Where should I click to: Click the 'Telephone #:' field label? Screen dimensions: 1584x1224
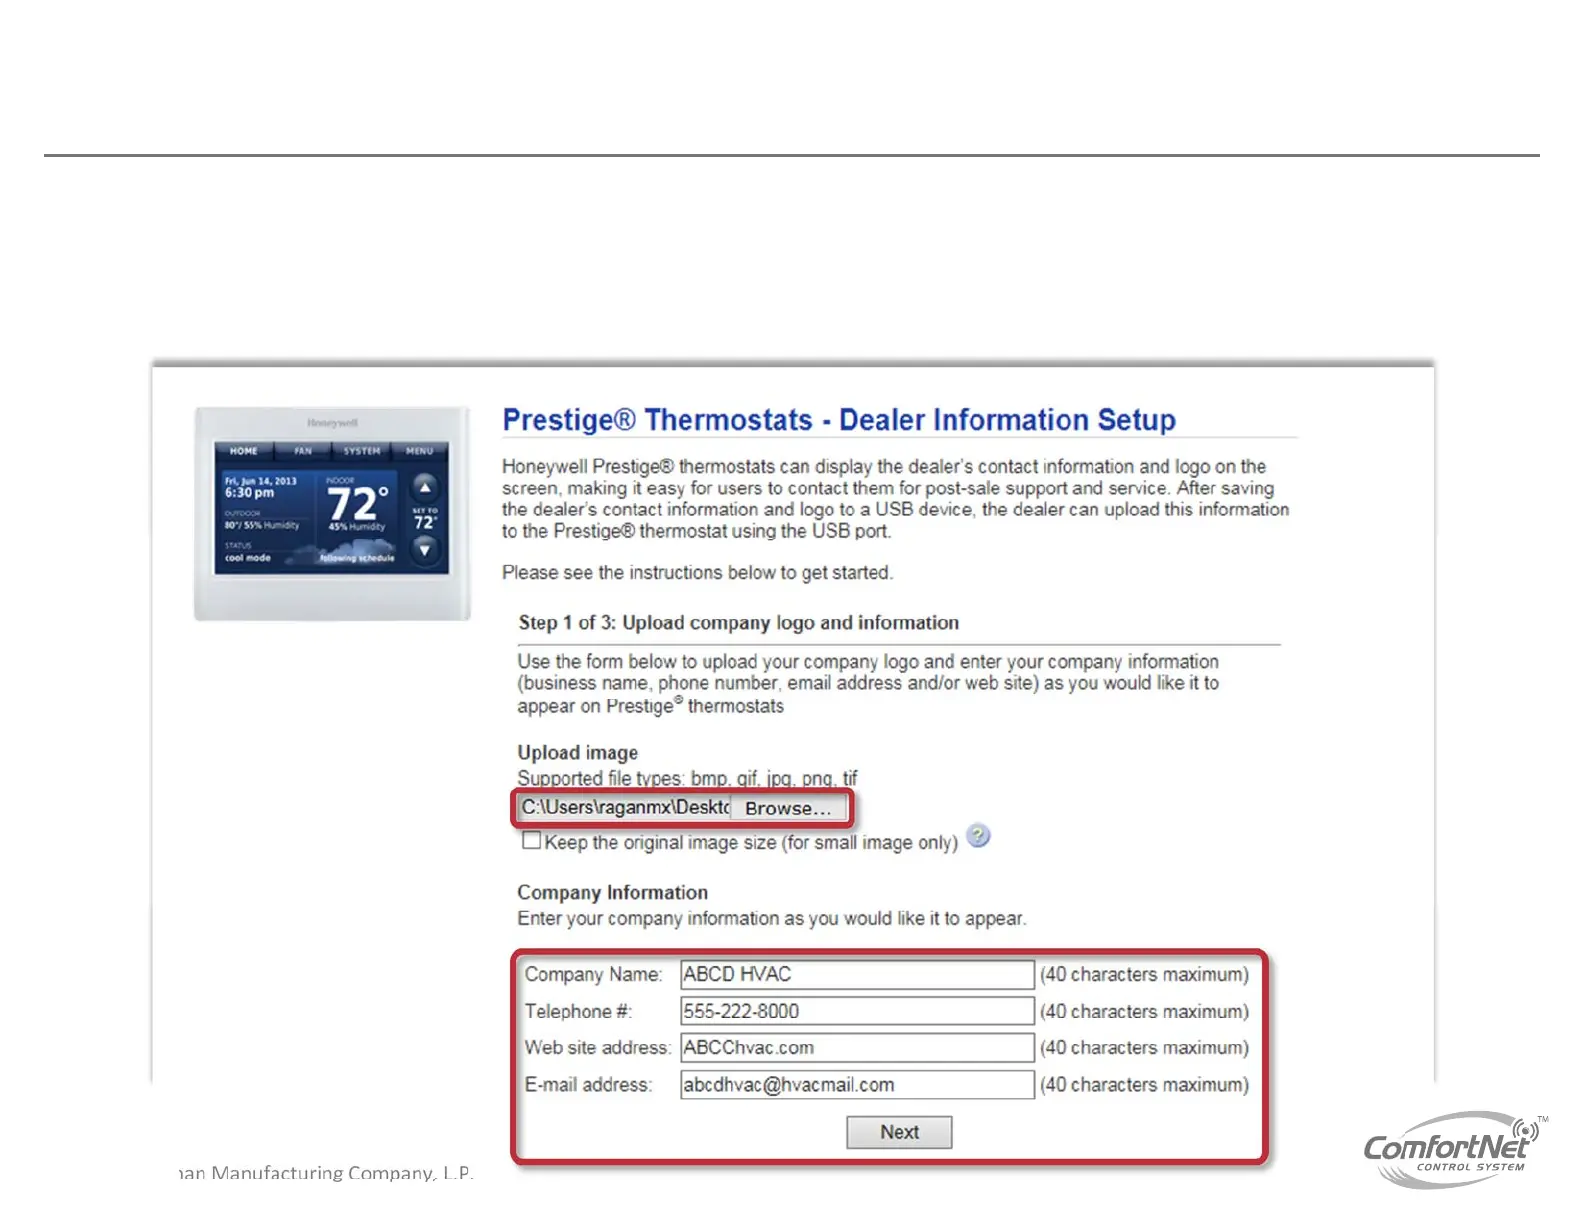tap(578, 1012)
